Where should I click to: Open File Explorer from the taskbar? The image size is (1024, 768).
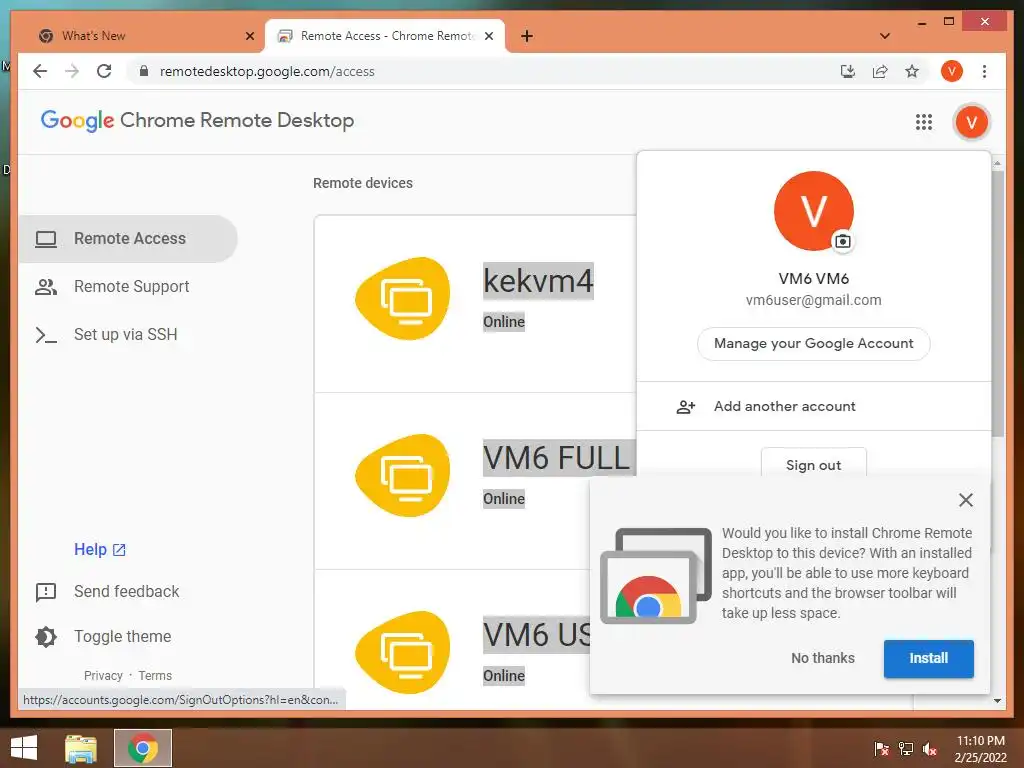(x=81, y=748)
